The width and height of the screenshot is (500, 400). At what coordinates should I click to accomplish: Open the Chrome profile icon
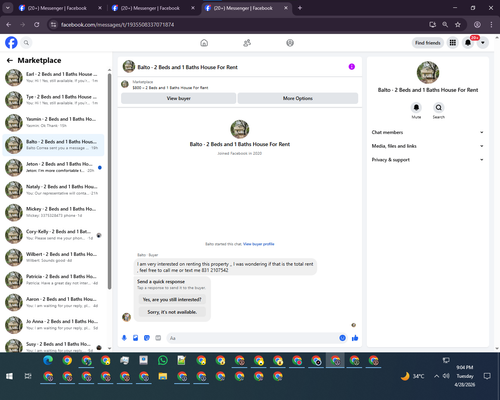(477, 25)
